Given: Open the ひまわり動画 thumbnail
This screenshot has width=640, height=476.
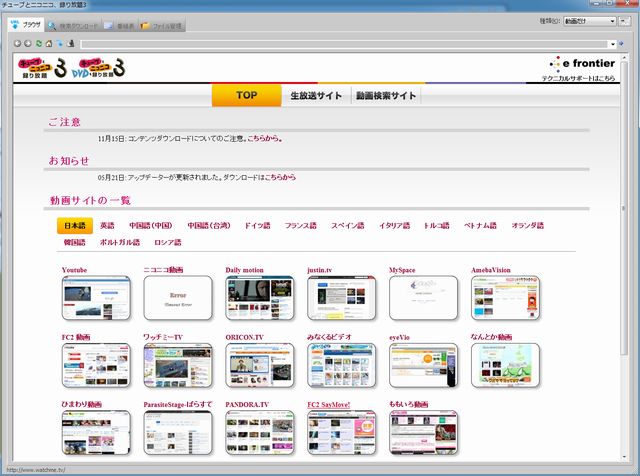Looking at the screenshot, I should pos(96,432).
